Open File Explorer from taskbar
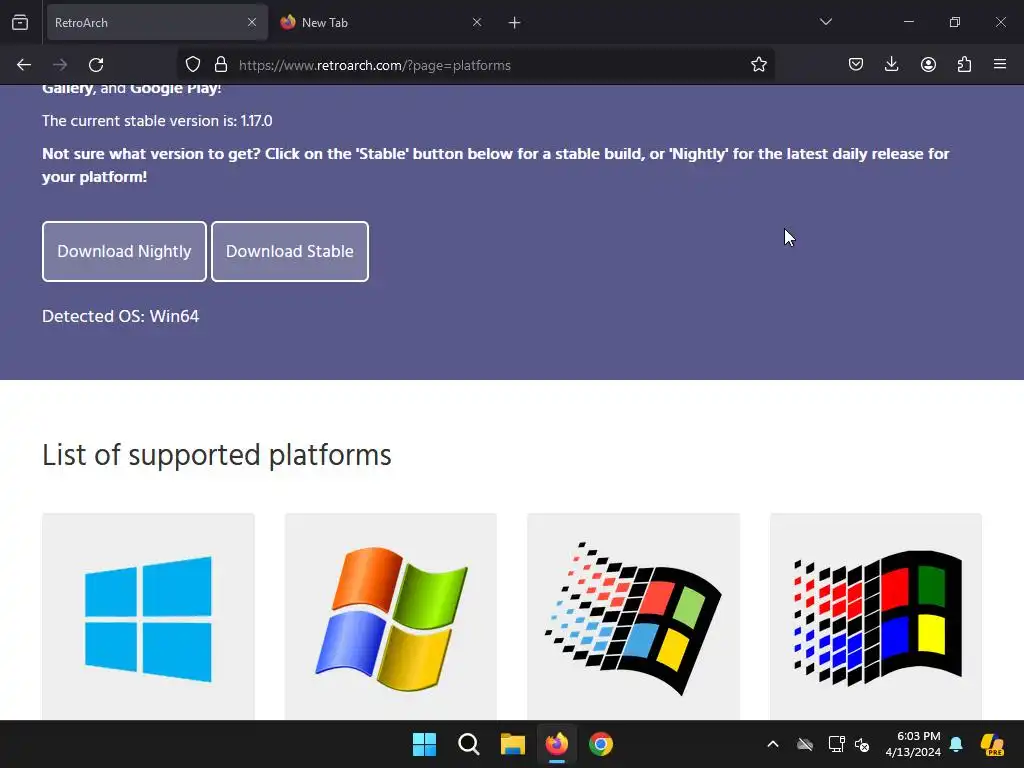The width and height of the screenshot is (1024, 768). click(513, 744)
